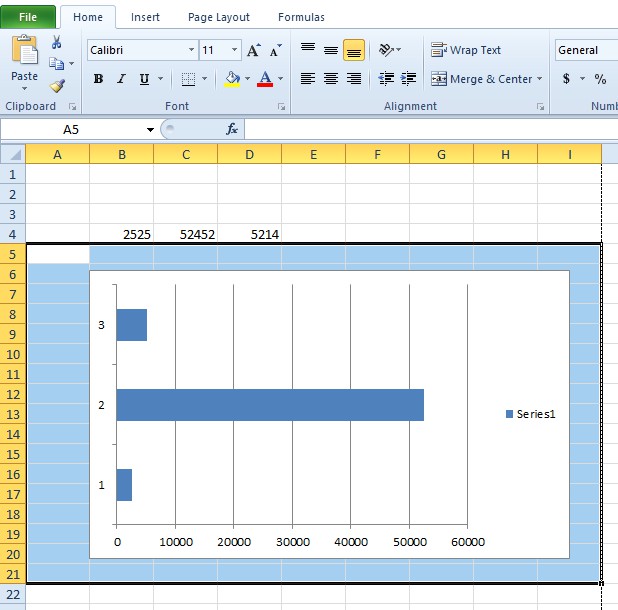Click the Cut scissors icon
The width and height of the screenshot is (618, 610).
tap(57, 42)
